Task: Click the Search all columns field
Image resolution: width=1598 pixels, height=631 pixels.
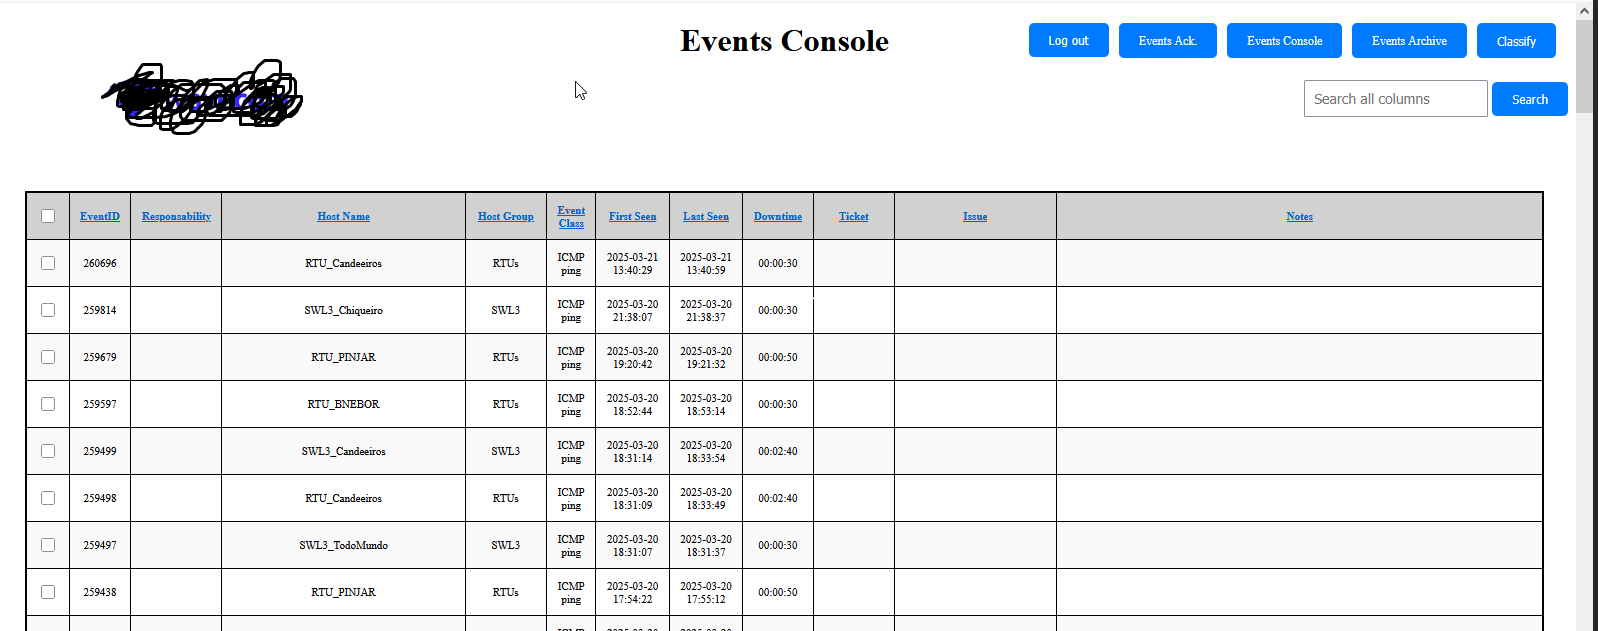Action: 1395,99
